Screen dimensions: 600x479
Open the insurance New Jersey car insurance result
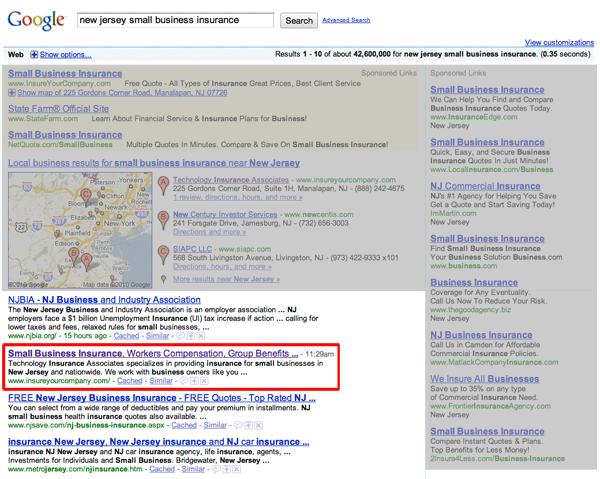pyautogui.click(x=158, y=442)
